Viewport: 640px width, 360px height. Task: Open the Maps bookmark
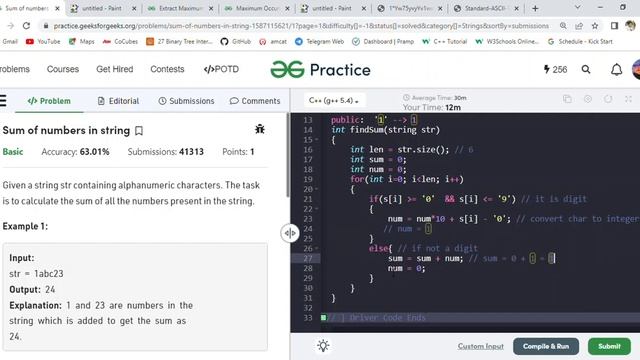pyautogui.click(x=82, y=42)
